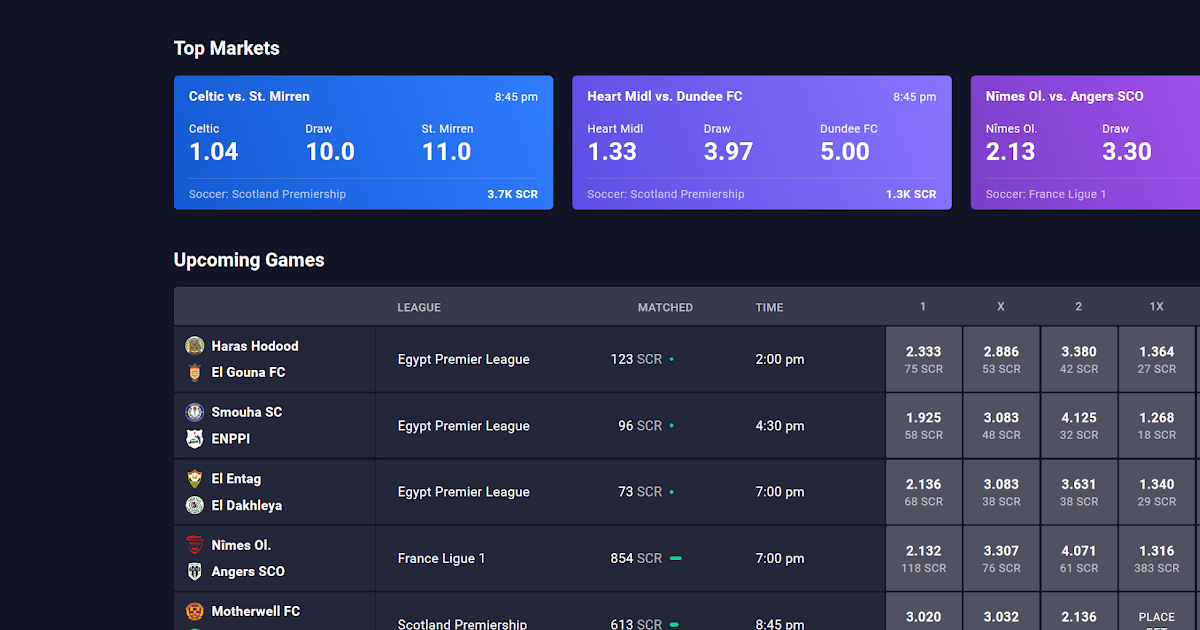Bet on Haras Hodood at 2.333
This screenshot has height=630, width=1200.
tap(924, 359)
